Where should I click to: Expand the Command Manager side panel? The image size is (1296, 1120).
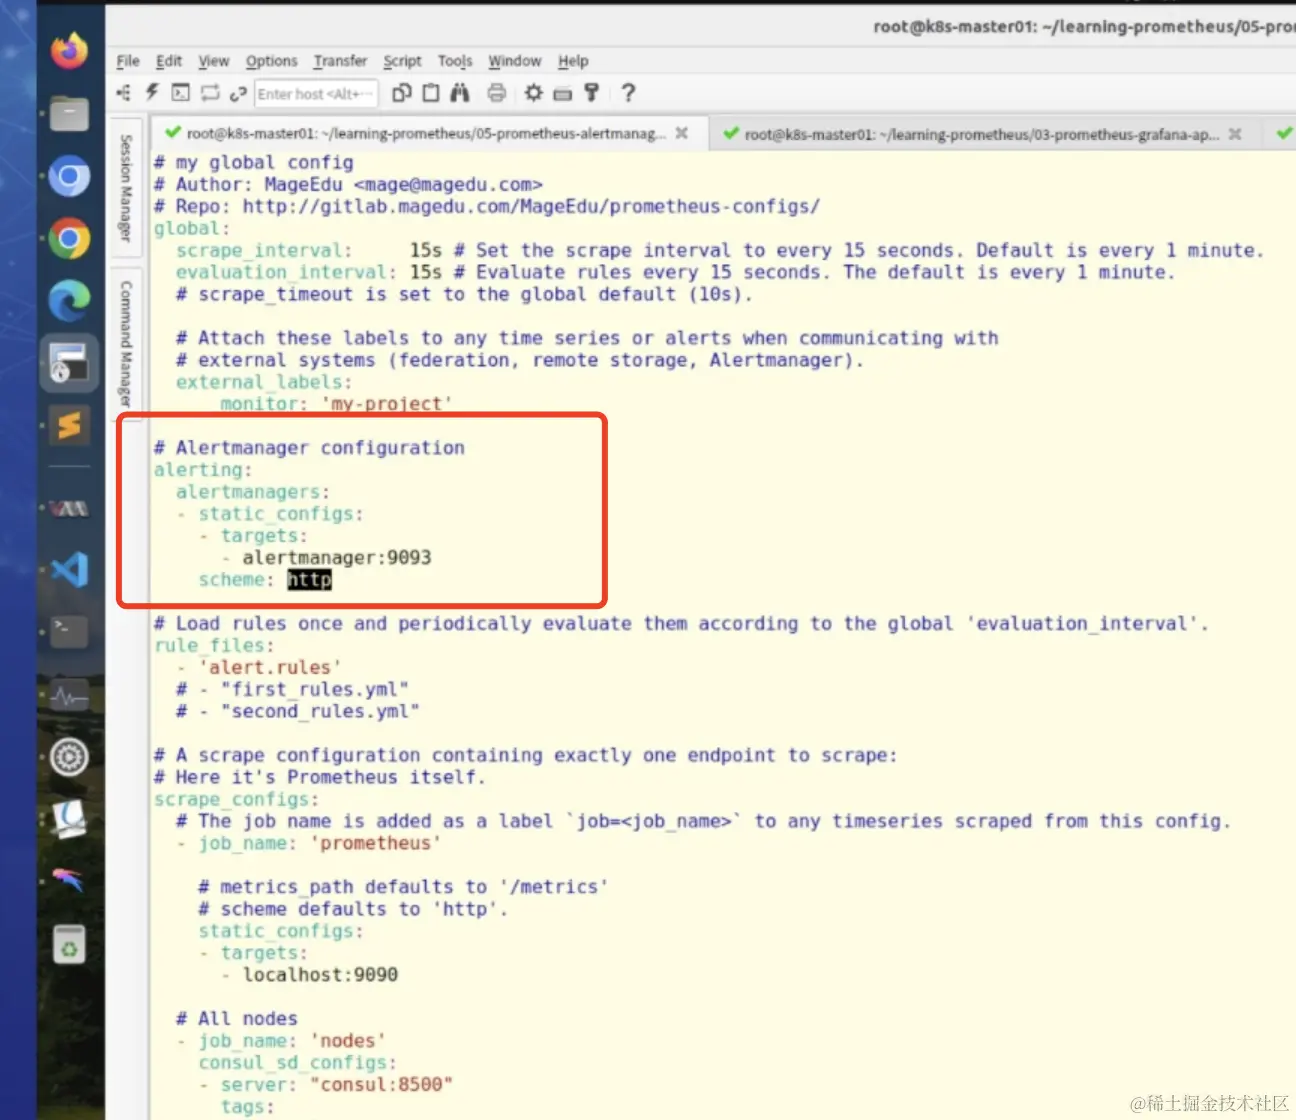pyautogui.click(x=126, y=344)
